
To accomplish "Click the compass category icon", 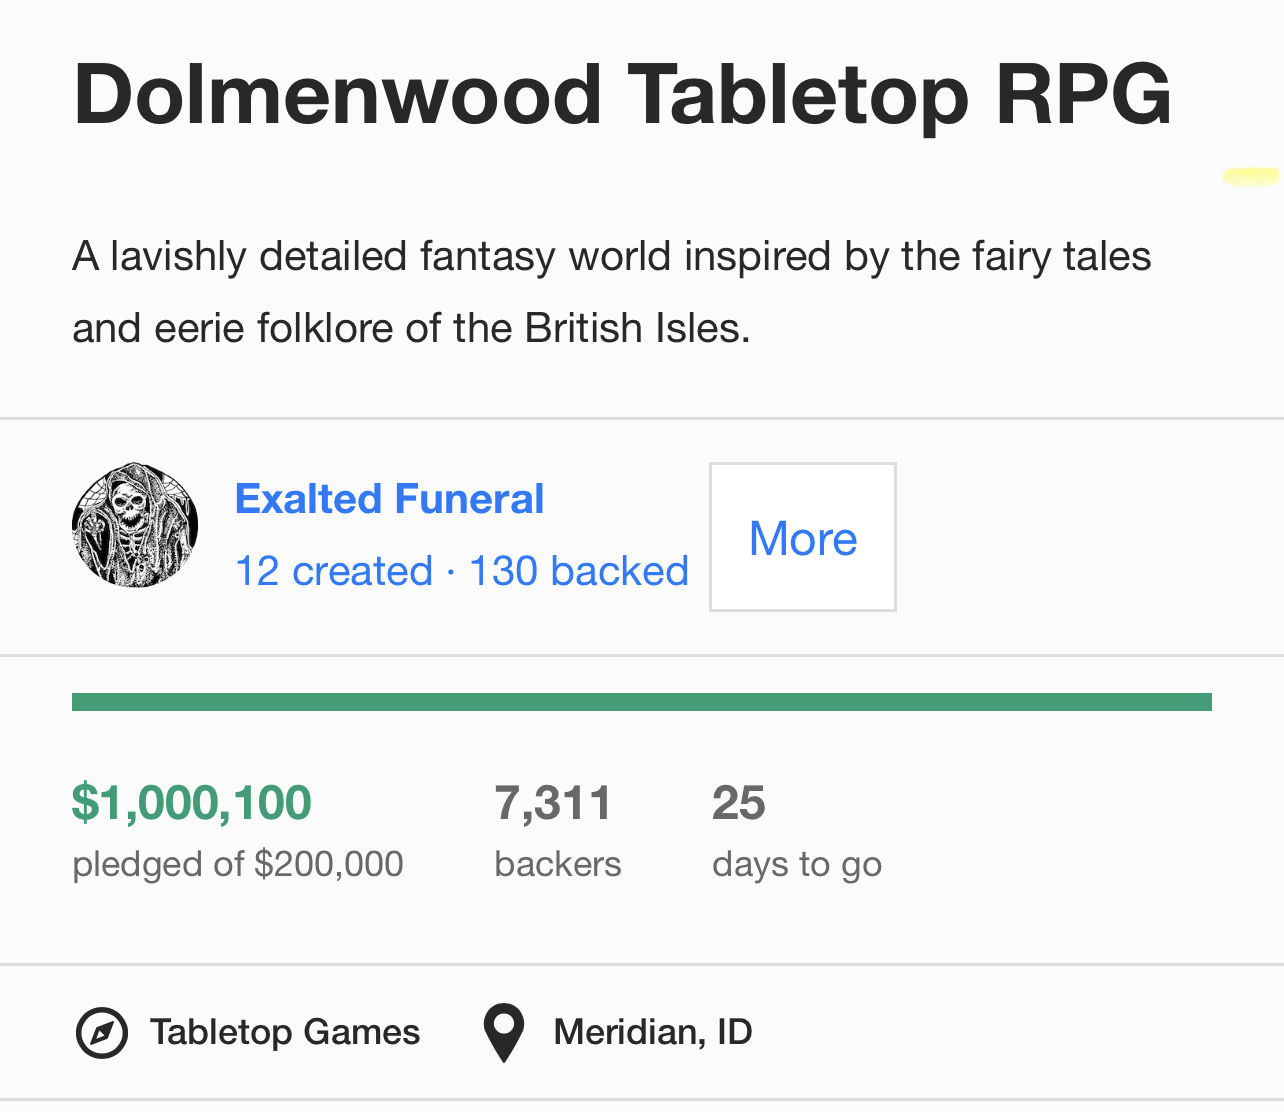I will (x=102, y=1033).
